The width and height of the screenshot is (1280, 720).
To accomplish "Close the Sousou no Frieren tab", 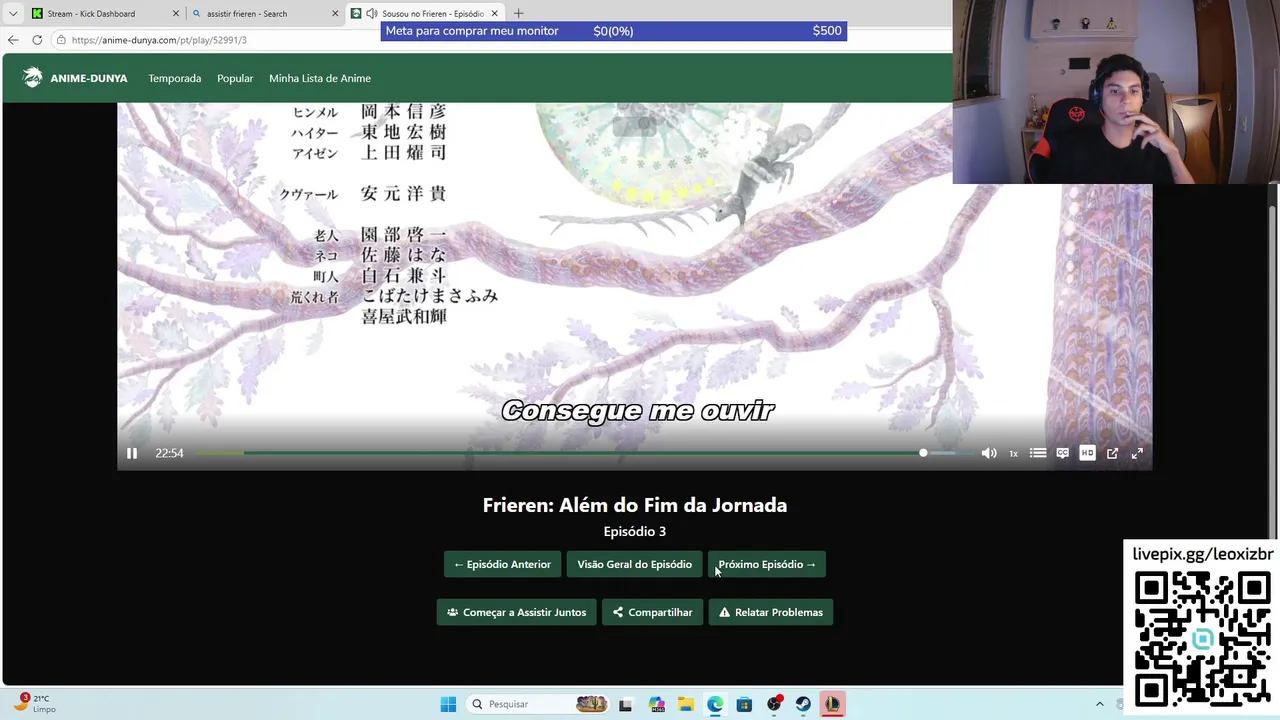I will [494, 14].
